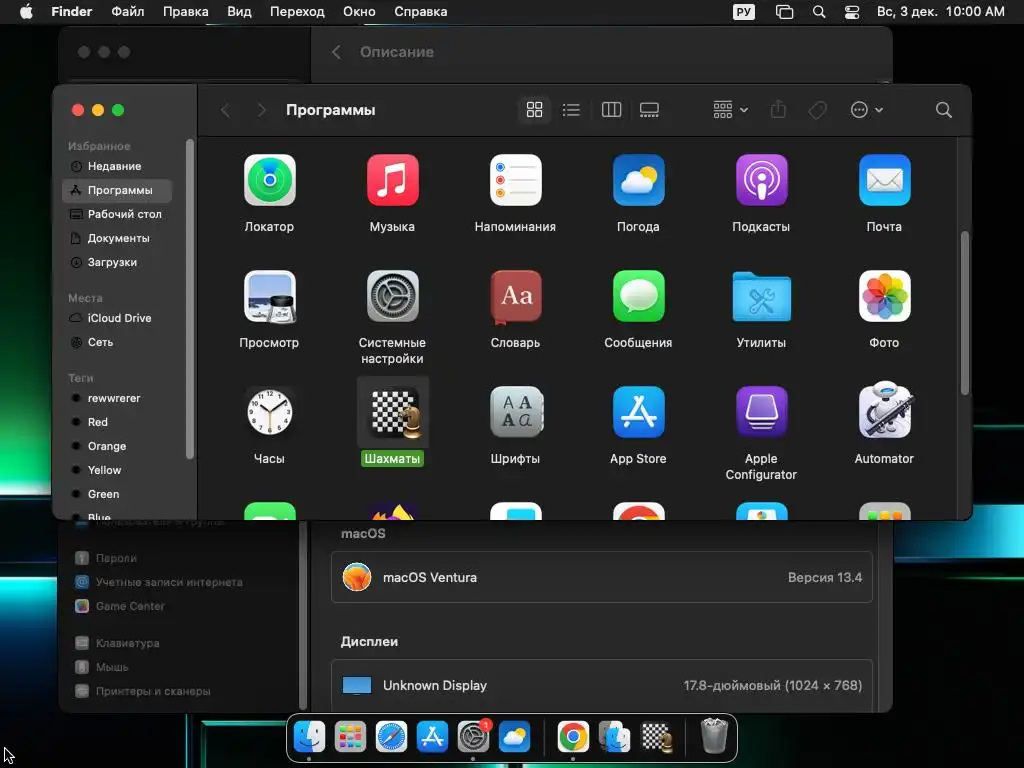Click the macOS Ventura row in System Settings

(601, 577)
